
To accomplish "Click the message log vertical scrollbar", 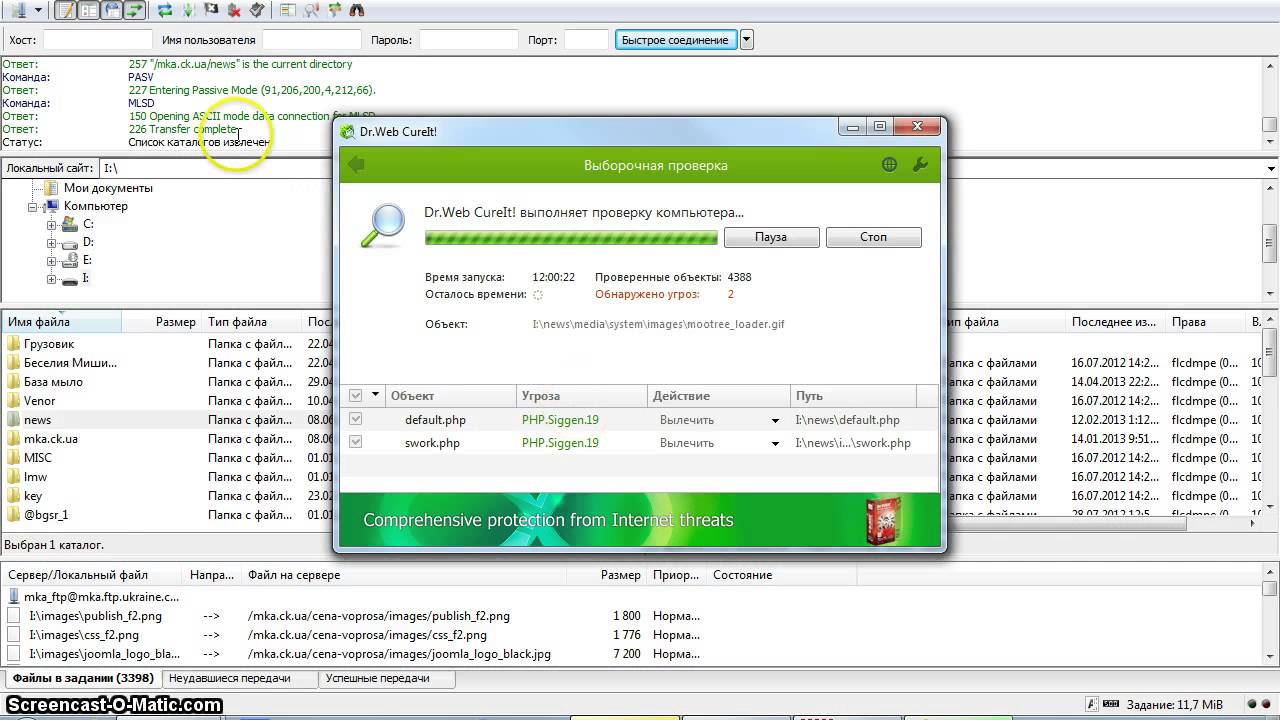I will pos(1270,103).
